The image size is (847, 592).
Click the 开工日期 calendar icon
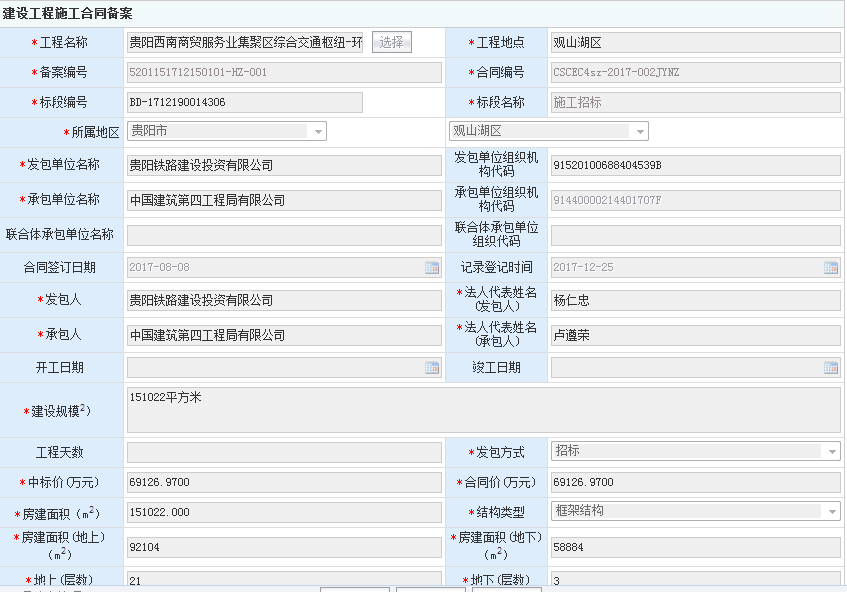coord(432,368)
